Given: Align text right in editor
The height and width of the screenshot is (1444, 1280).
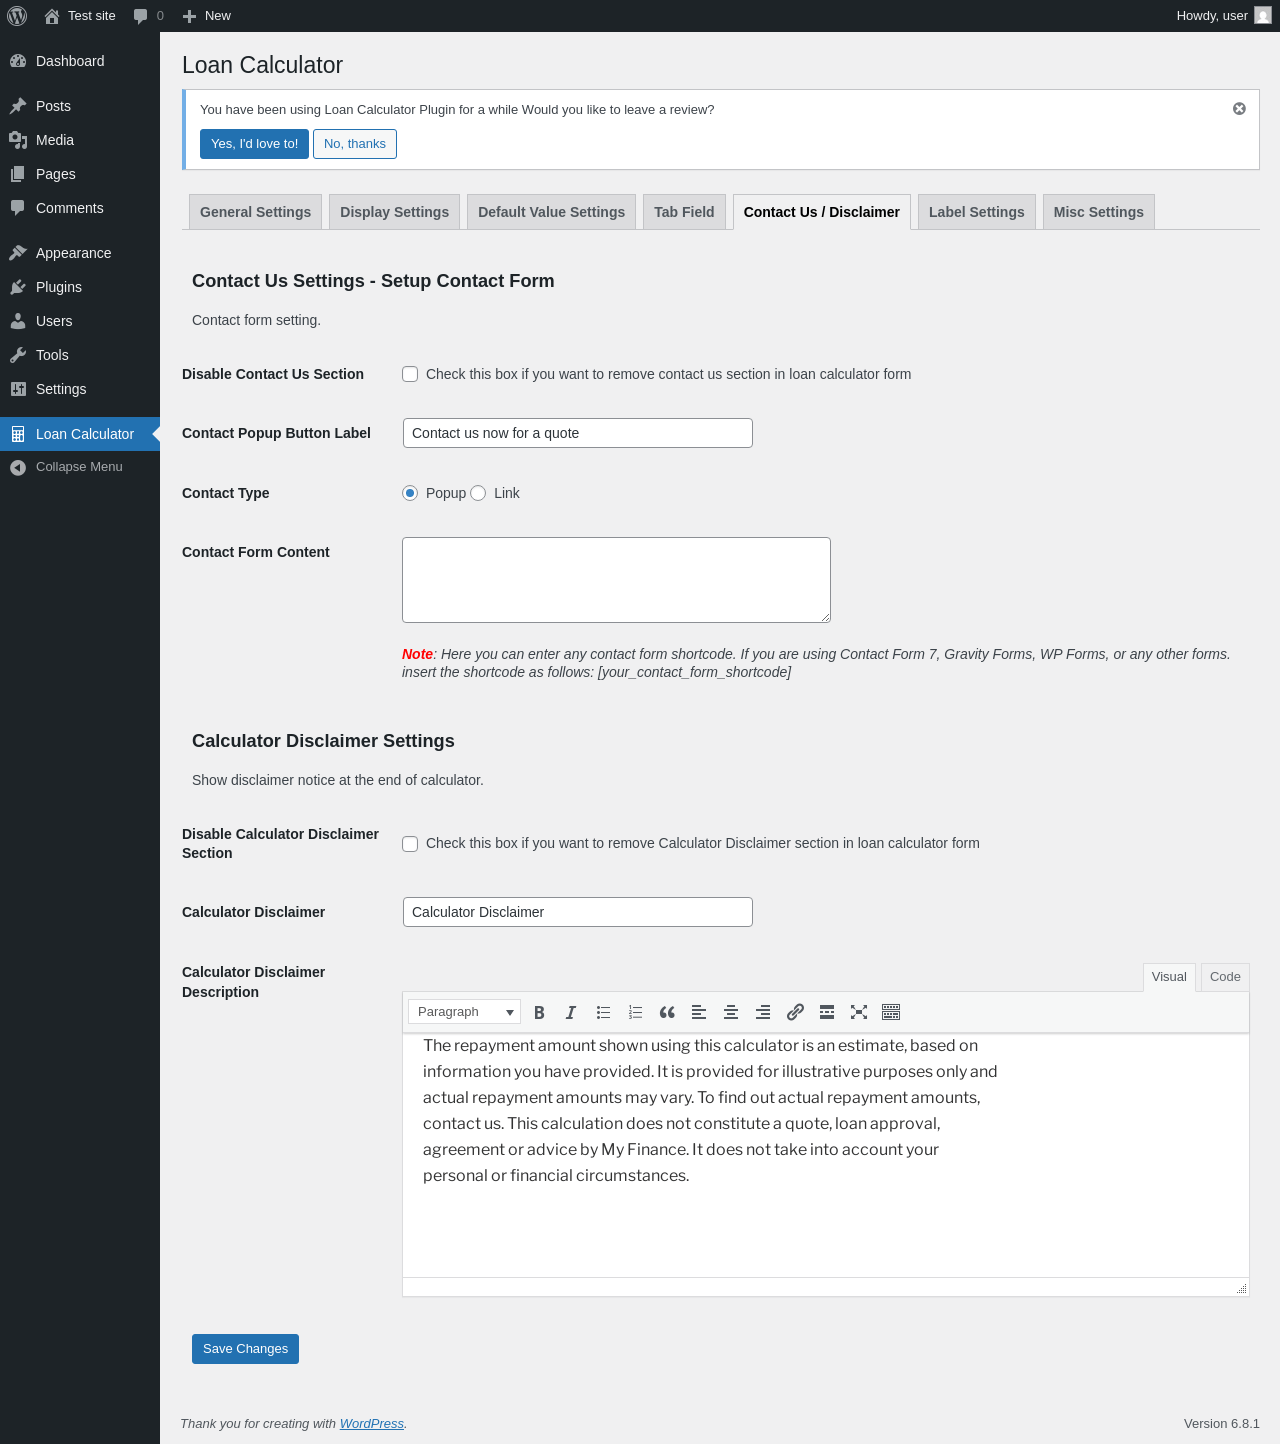Looking at the screenshot, I should point(763,1012).
